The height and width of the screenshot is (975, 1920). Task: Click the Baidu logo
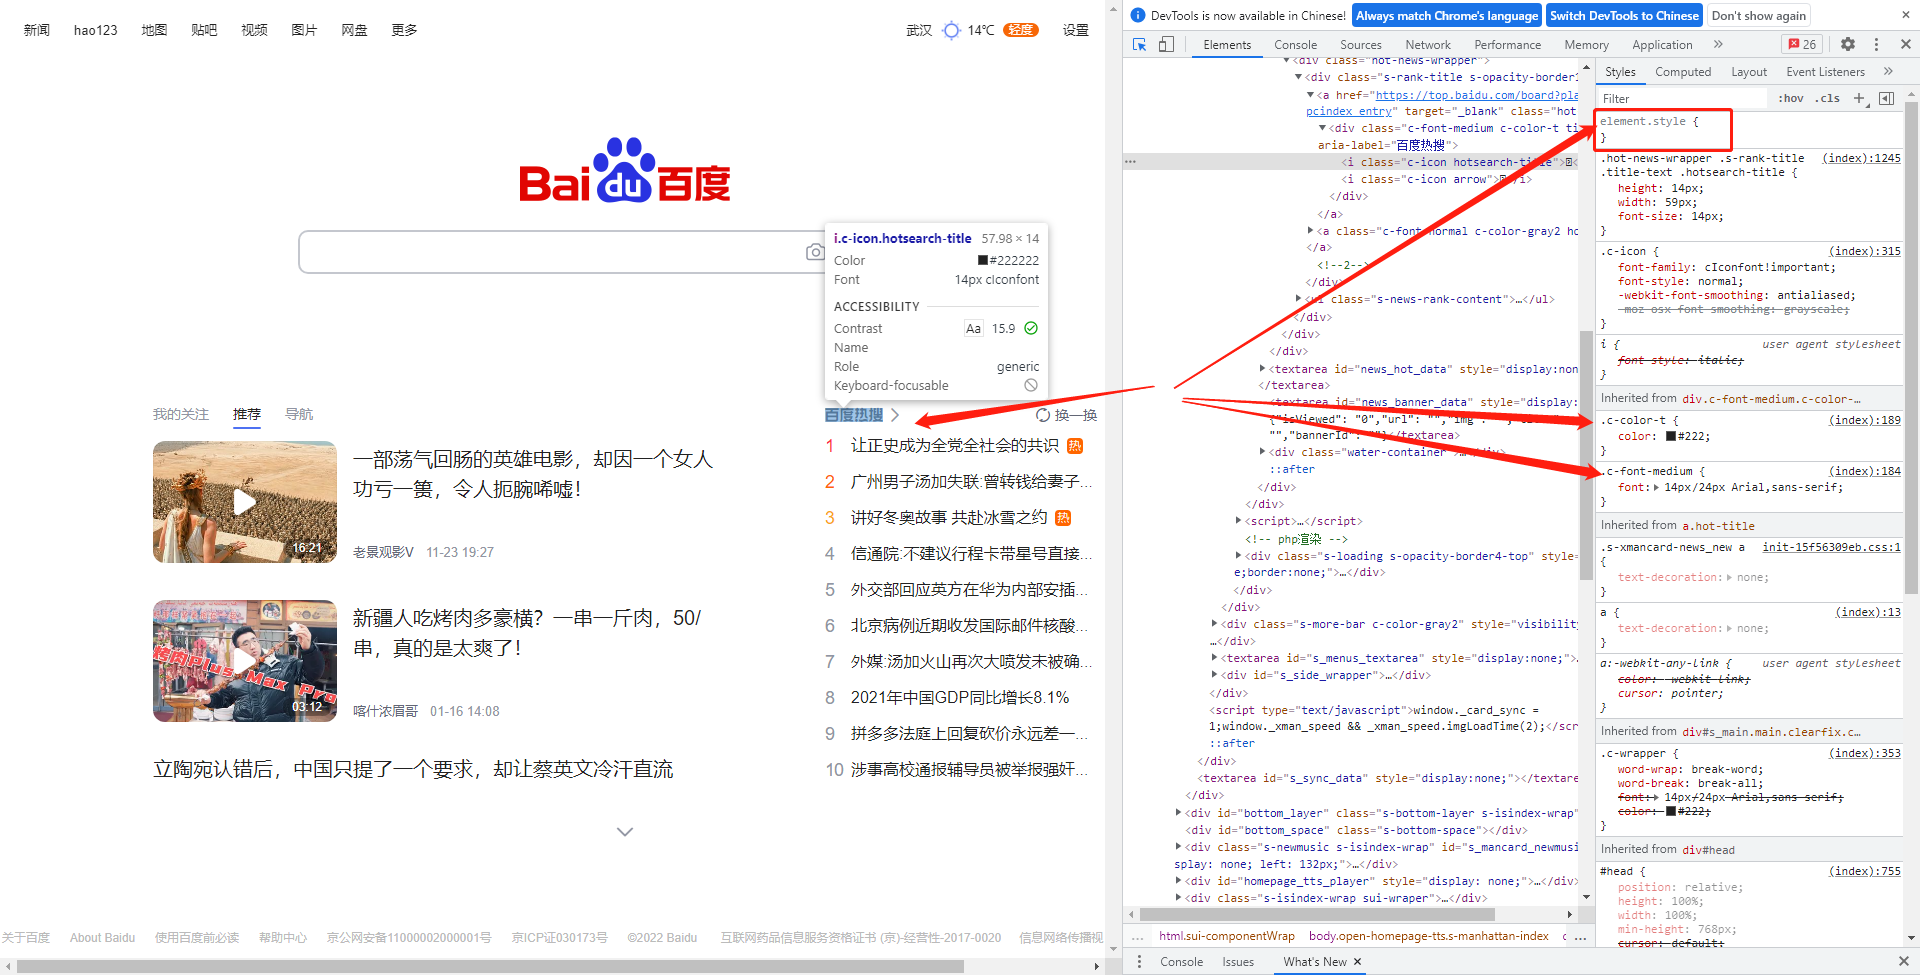pos(625,171)
